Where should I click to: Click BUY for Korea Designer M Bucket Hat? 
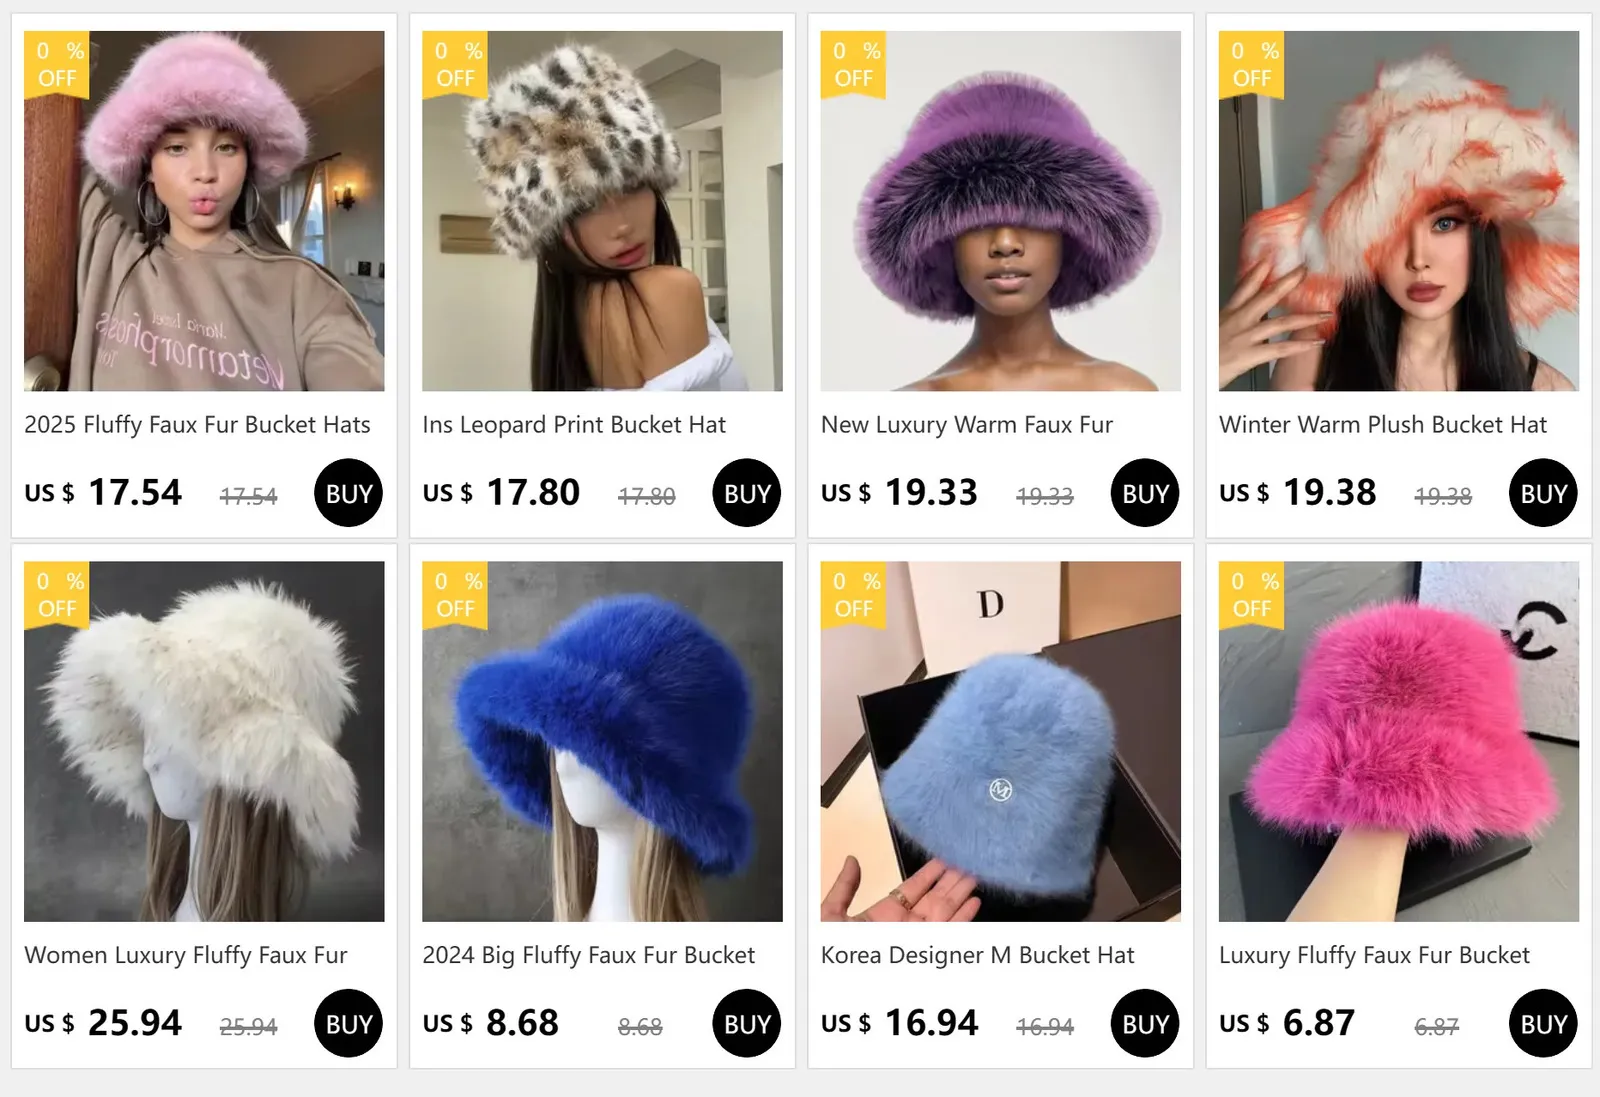tap(1145, 1023)
